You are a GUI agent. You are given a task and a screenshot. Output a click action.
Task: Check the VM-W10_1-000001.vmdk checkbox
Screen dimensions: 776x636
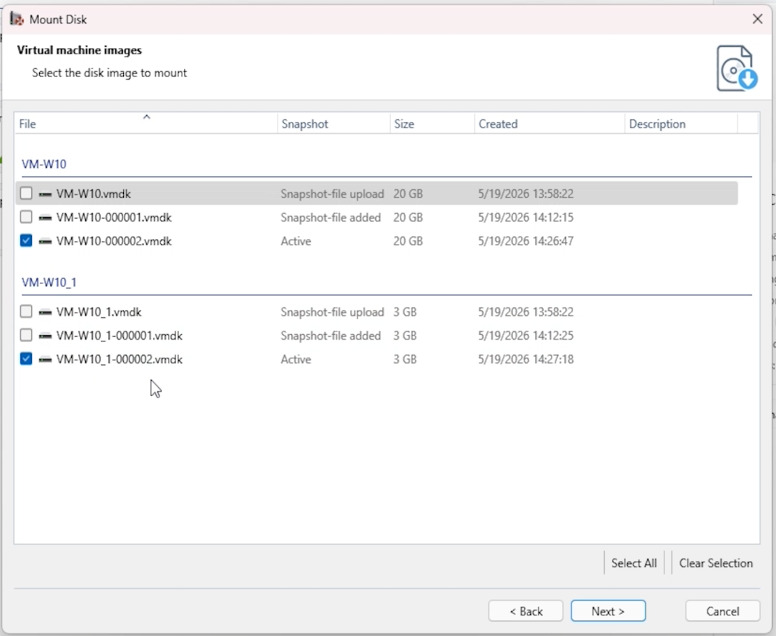pyautogui.click(x=26, y=335)
